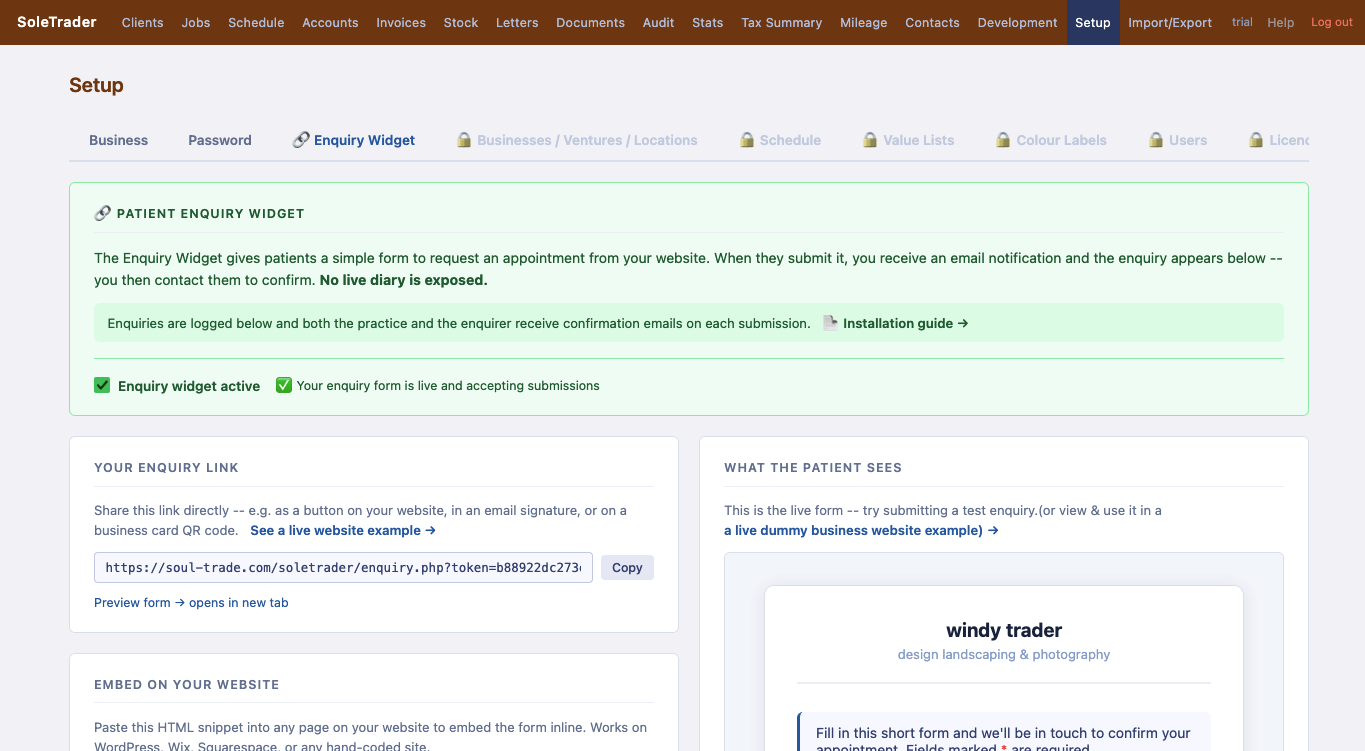
Task: Open the Mileage section
Action: (864, 22)
